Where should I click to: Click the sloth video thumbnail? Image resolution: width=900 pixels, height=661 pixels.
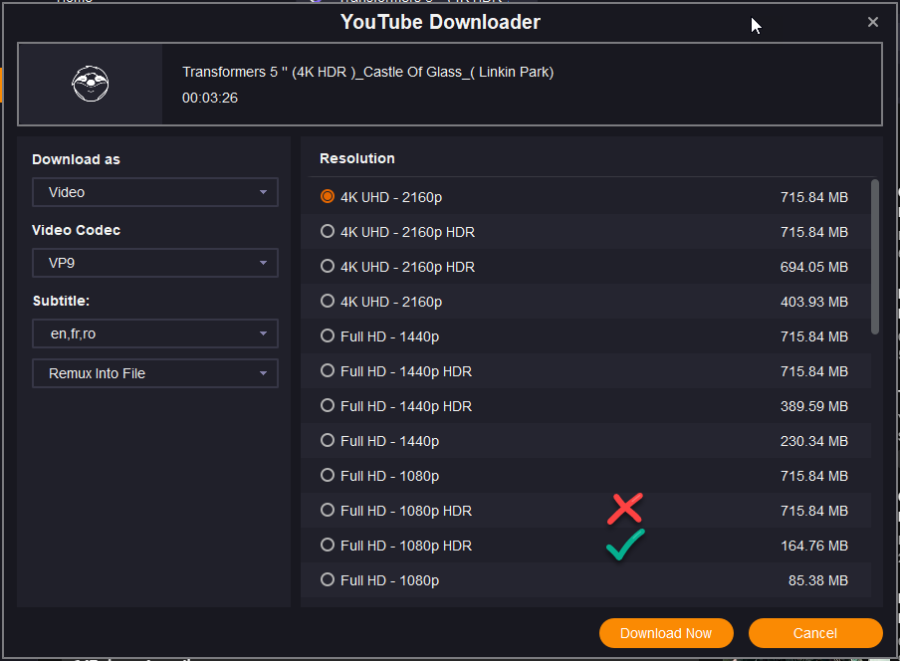(90, 84)
